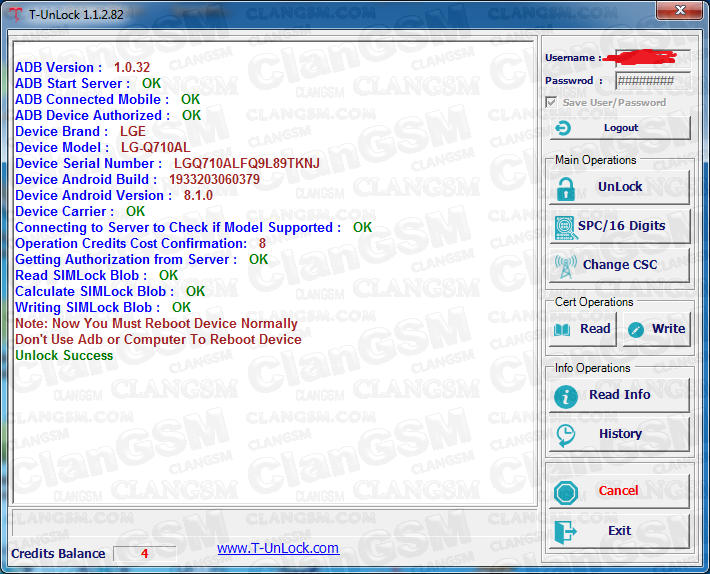
Task: Click the pencil icon on Cert Write
Action: pyautogui.click(x=636, y=330)
